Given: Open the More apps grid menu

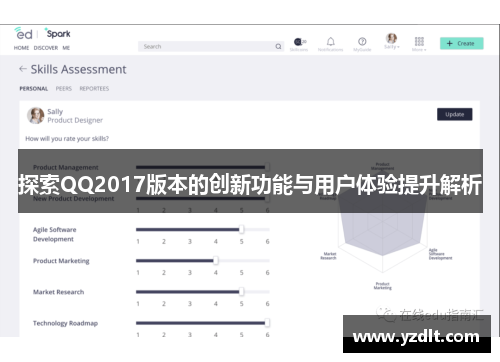Looking at the screenshot, I should point(419,41).
